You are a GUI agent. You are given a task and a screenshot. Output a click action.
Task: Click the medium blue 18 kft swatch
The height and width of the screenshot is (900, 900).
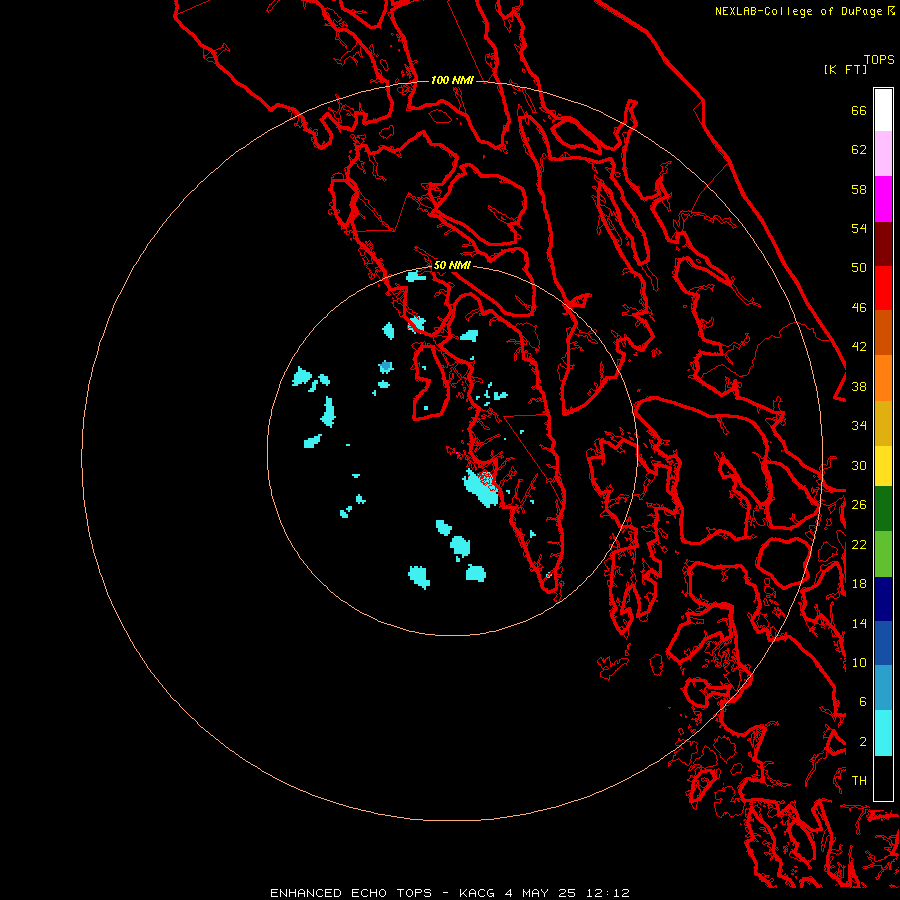pos(883,643)
